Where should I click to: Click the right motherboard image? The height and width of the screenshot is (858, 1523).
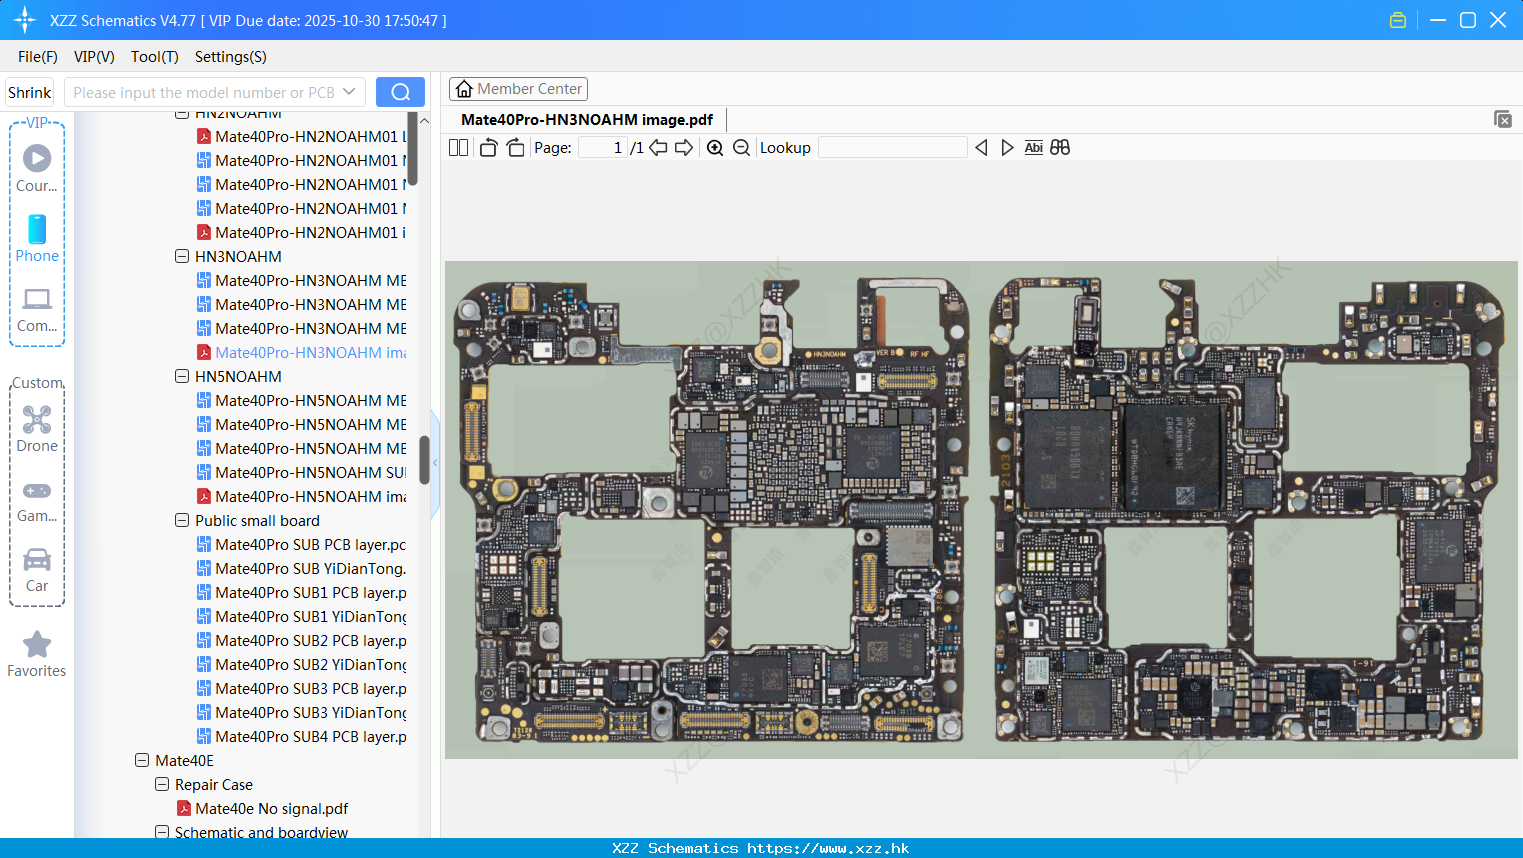tap(1246, 510)
